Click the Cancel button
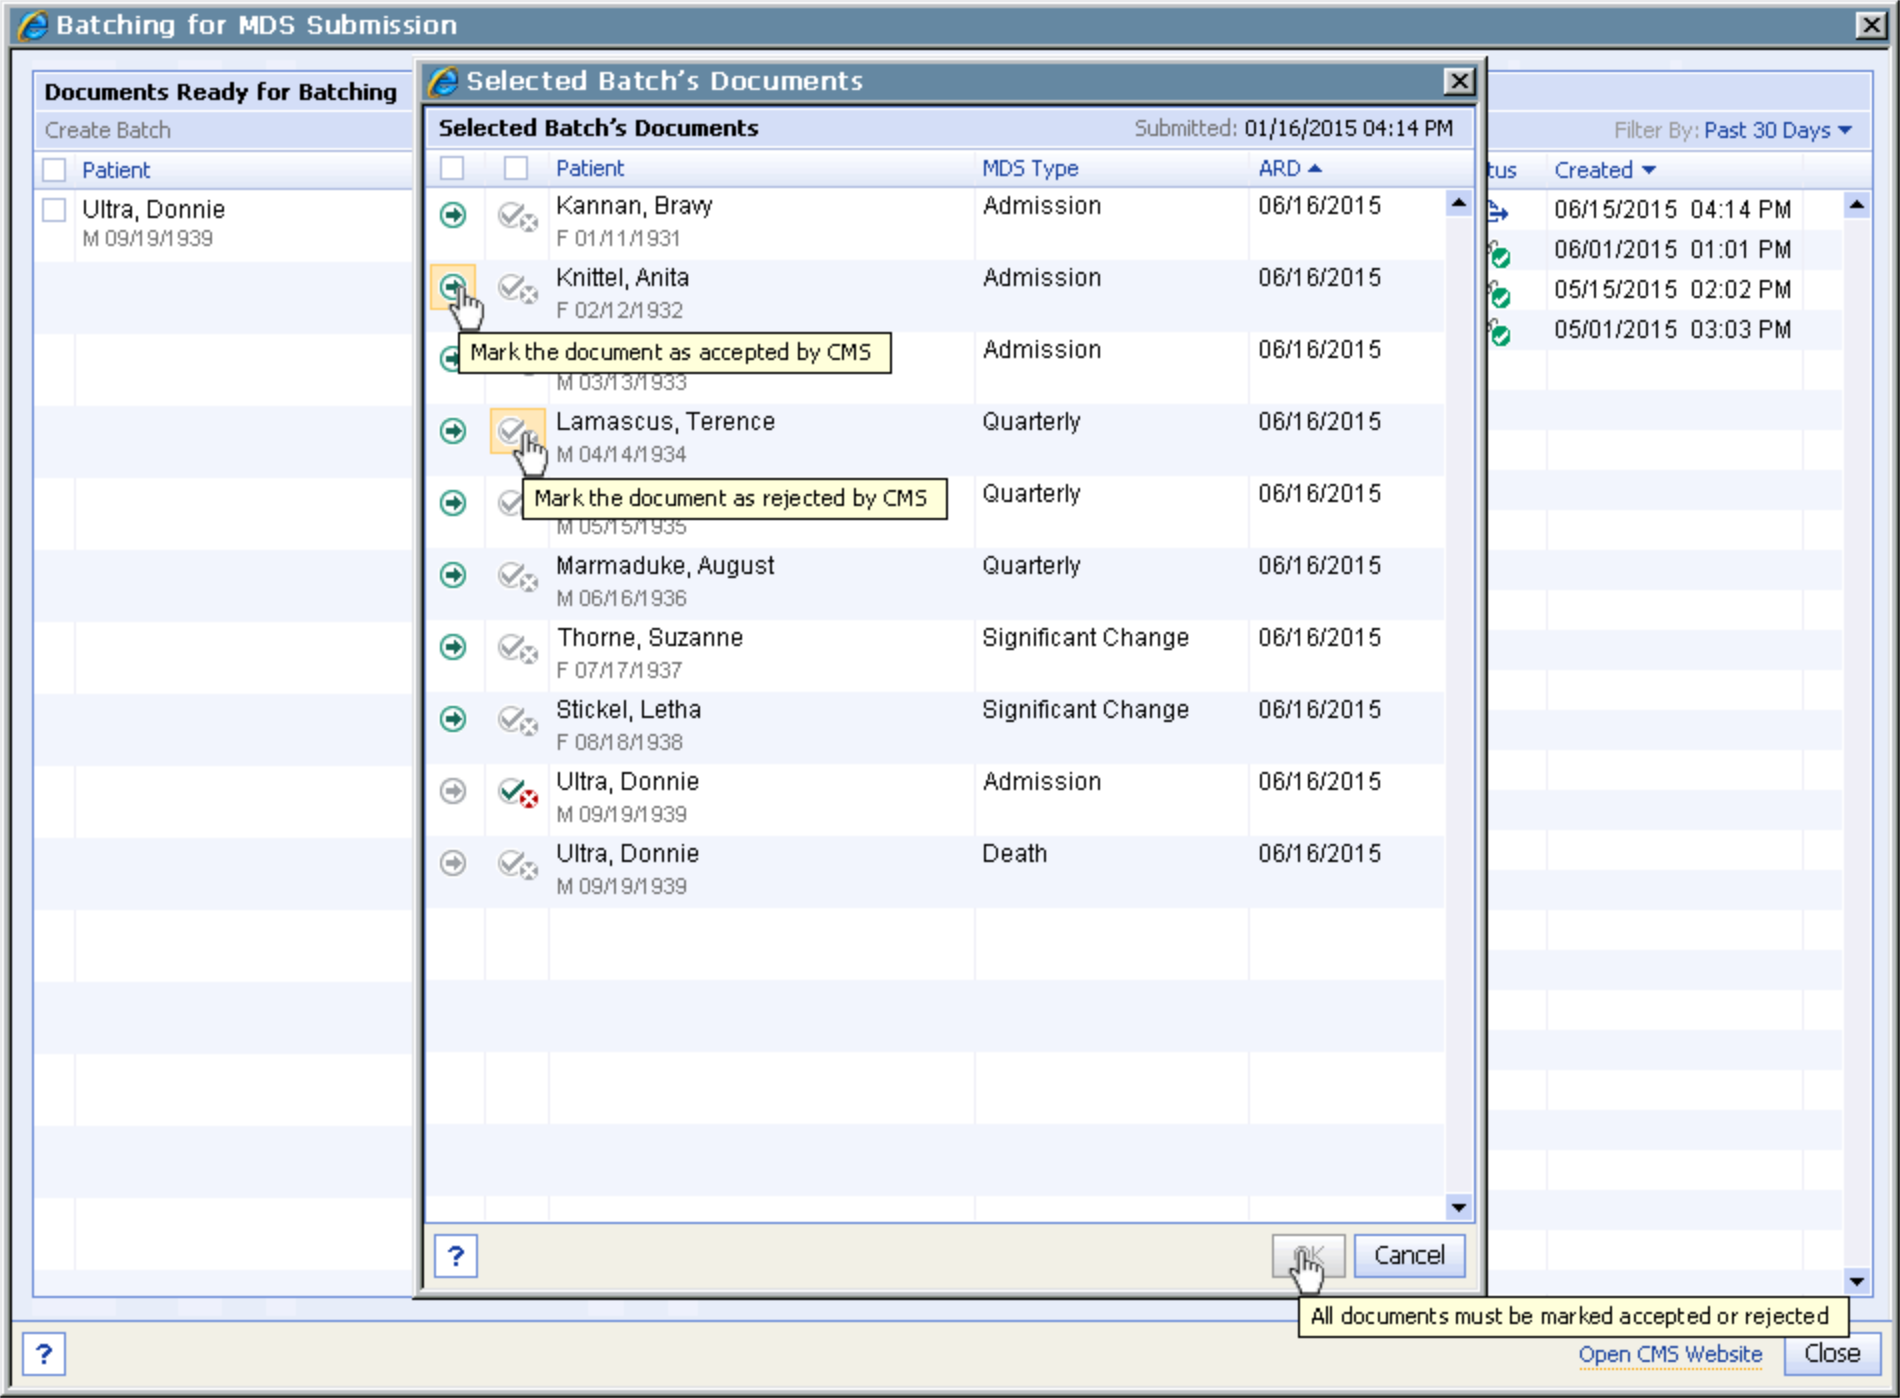The width and height of the screenshot is (1900, 1398). click(x=1408, y=1255)
